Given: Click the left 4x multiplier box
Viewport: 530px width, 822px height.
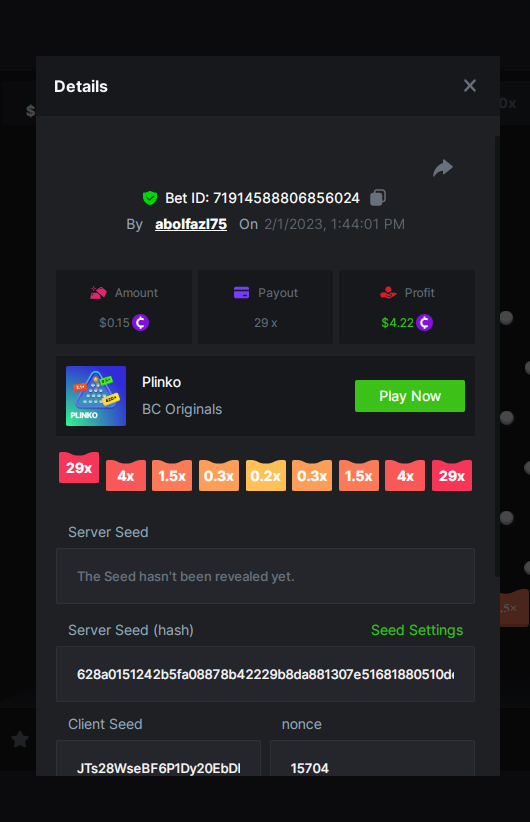Looking at the screenshot, I should coord(126,475).
